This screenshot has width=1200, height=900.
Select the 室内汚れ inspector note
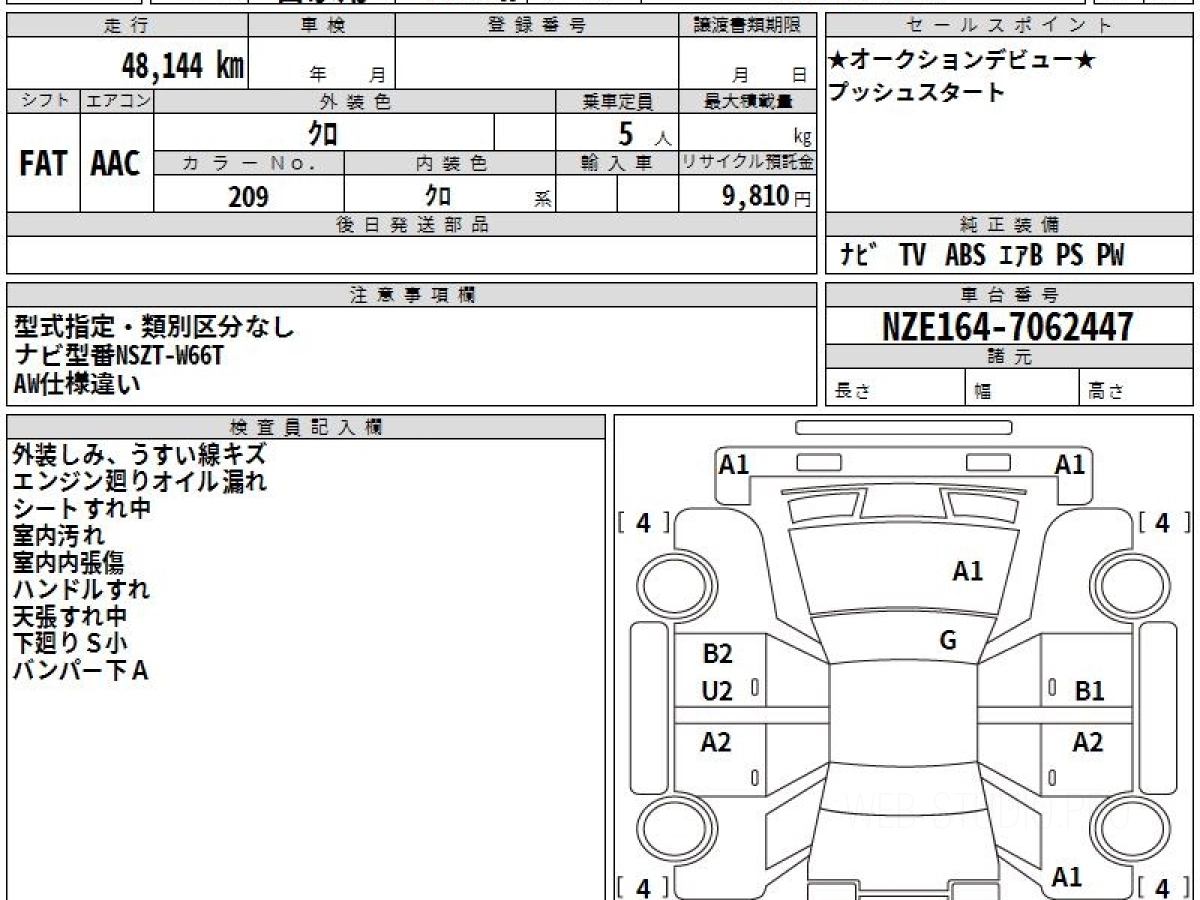click(x=59, y=536)
